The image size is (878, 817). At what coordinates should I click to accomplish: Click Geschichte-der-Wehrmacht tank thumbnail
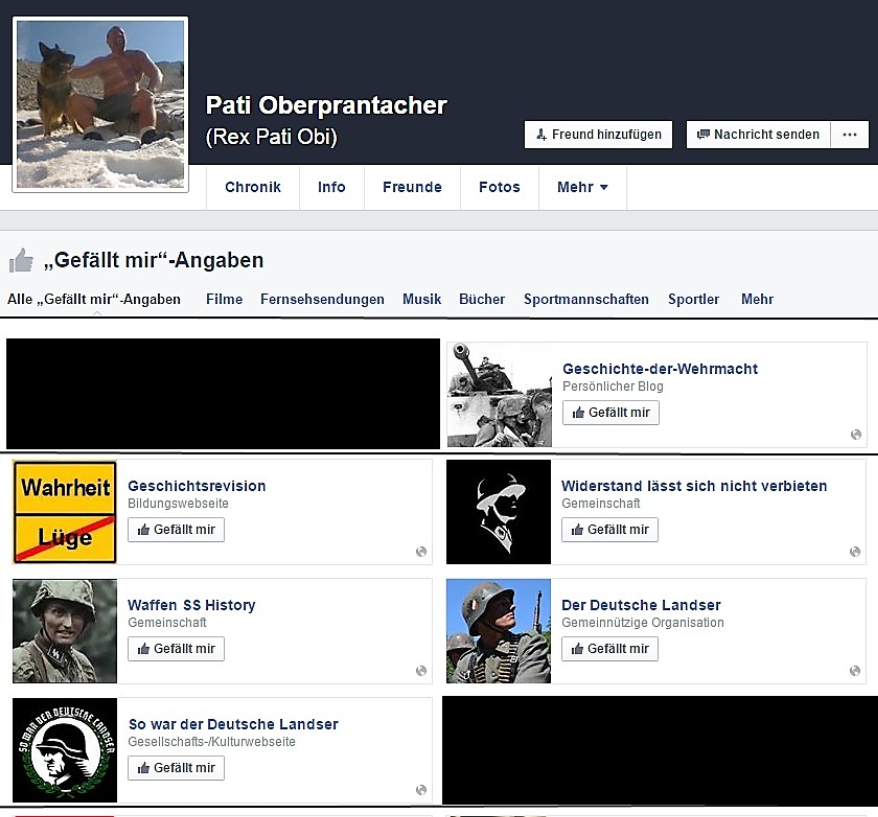click(499, 395)
